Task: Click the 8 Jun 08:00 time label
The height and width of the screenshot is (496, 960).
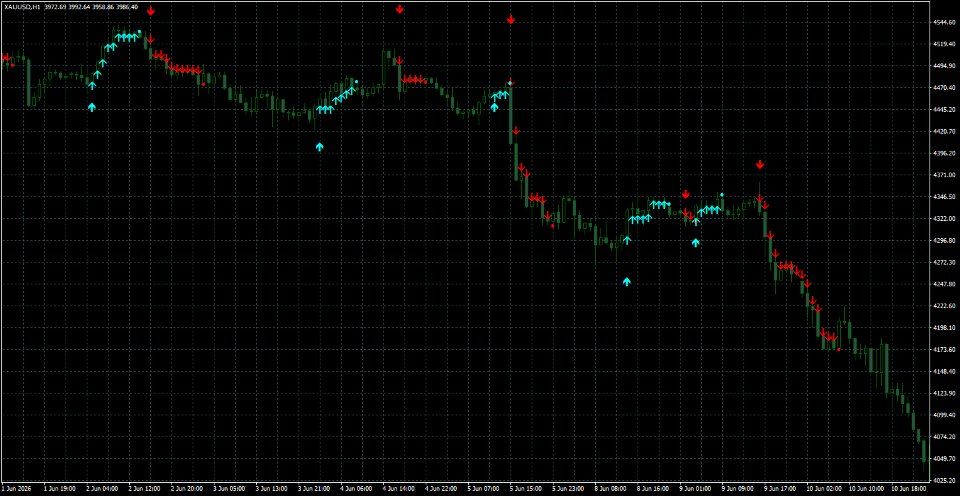Action: click(x=610, y=489)
